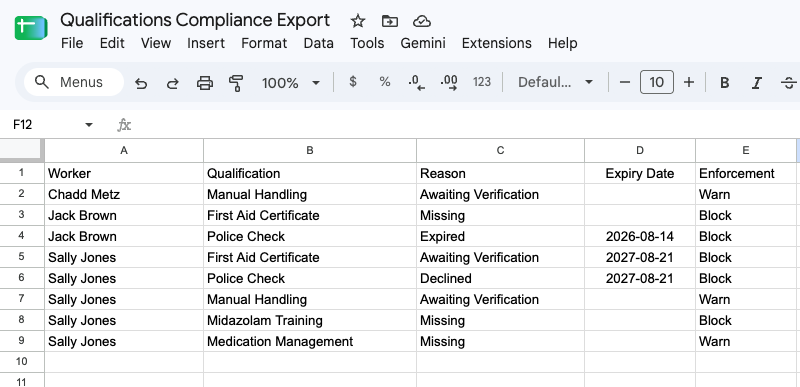Image resolution: width=800 pixels, height=387 pixels.
Task: Click the Reason header cell
Action: pos(500,173)
